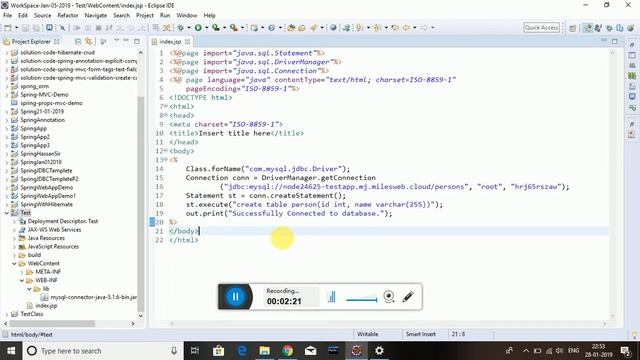
Task: Expand the META-INF folder
Action: pyautogui.click(x=22, y=272)
